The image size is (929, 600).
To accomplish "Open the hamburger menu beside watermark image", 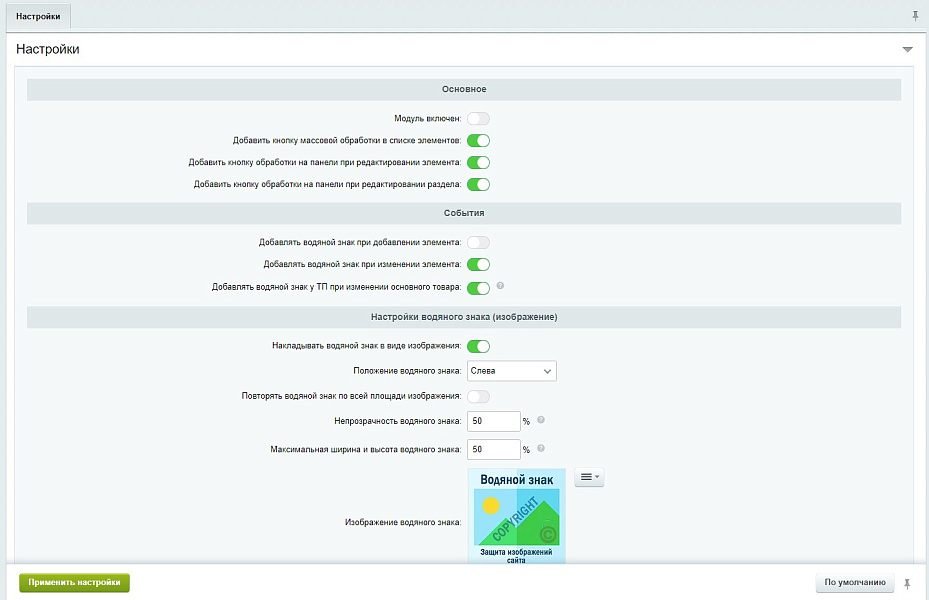I will [x=589, y=478].
